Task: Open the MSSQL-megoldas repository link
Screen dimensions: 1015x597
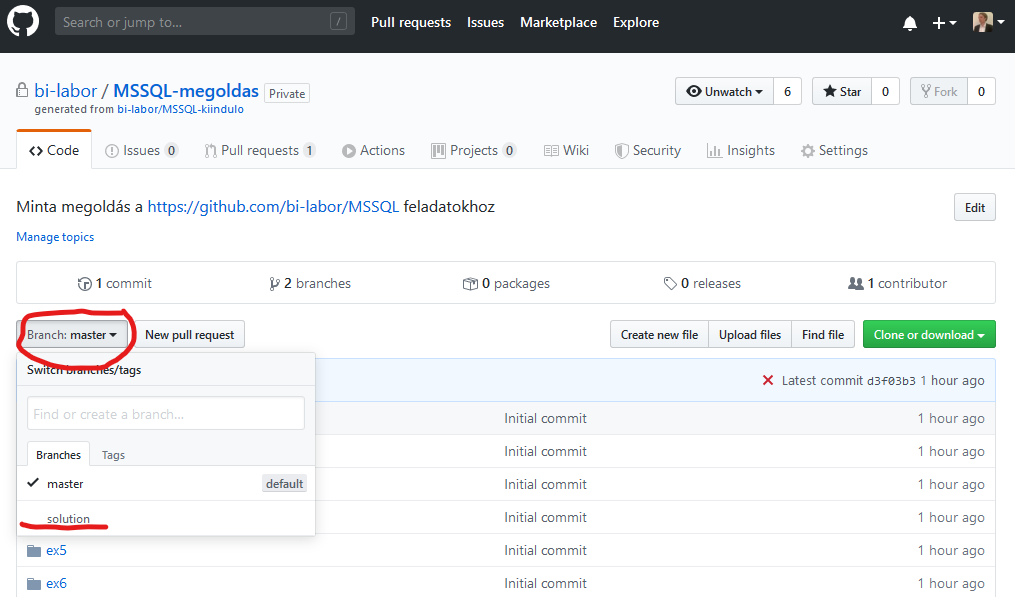Action: tap(186, 91)
